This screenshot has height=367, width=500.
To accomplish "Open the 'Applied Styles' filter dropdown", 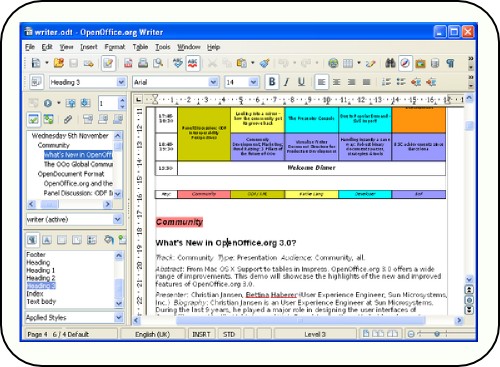I will point(119,318).
